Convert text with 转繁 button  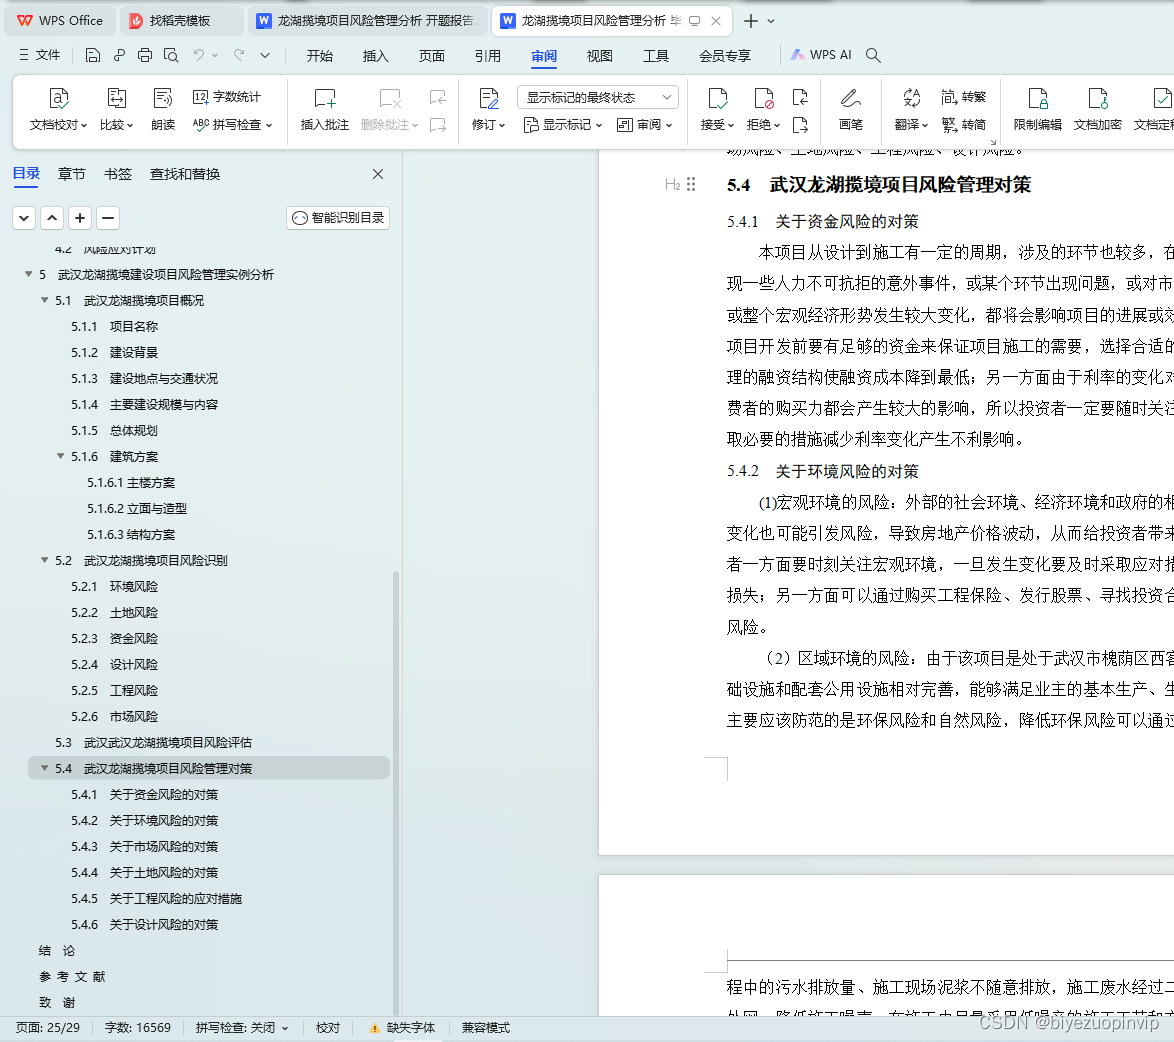click(x=964, y=97)
